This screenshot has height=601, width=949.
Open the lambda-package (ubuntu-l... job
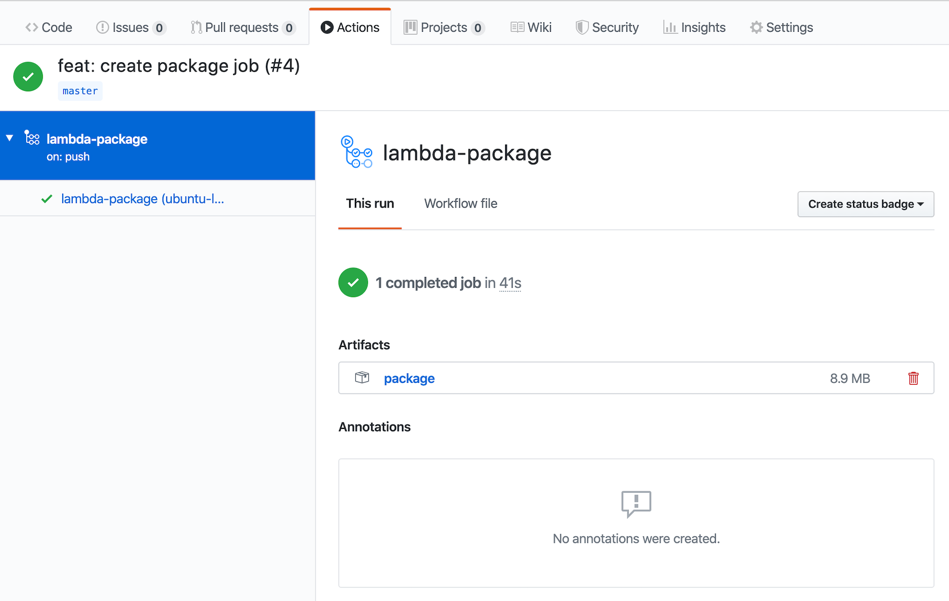pos(142,199)
